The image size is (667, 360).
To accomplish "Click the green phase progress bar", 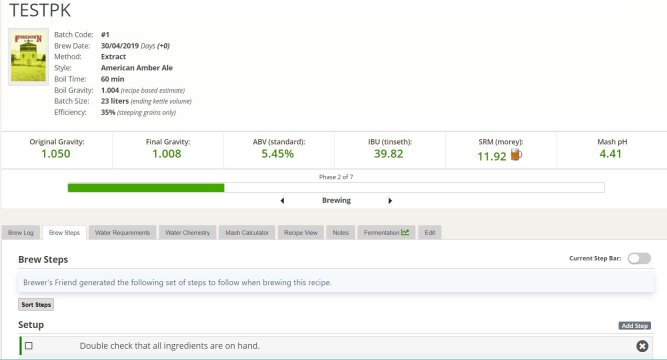I will [146, 188].
